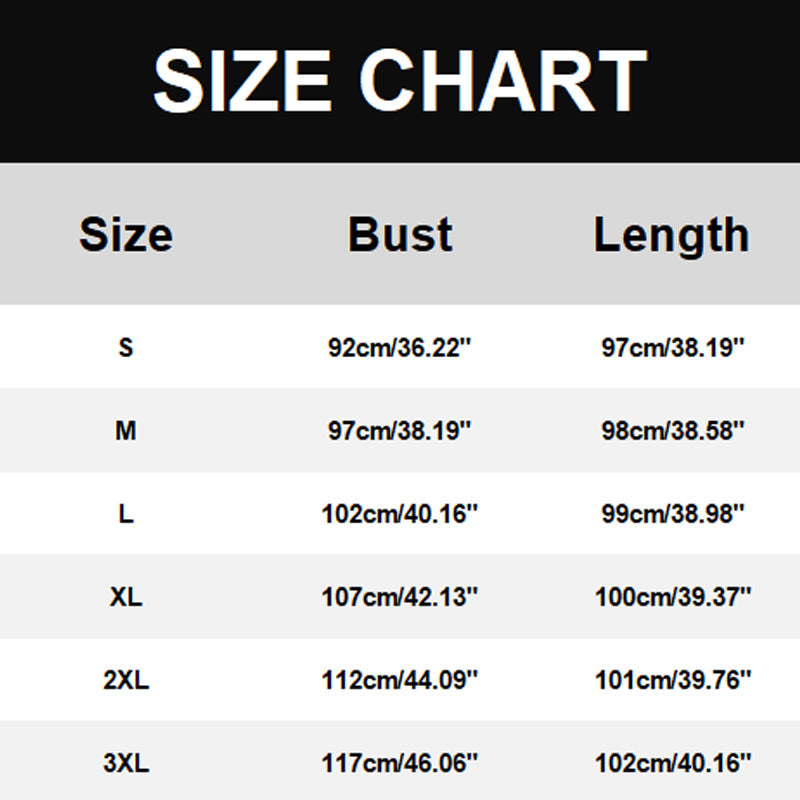Click the M size row label

coord(126,431)
